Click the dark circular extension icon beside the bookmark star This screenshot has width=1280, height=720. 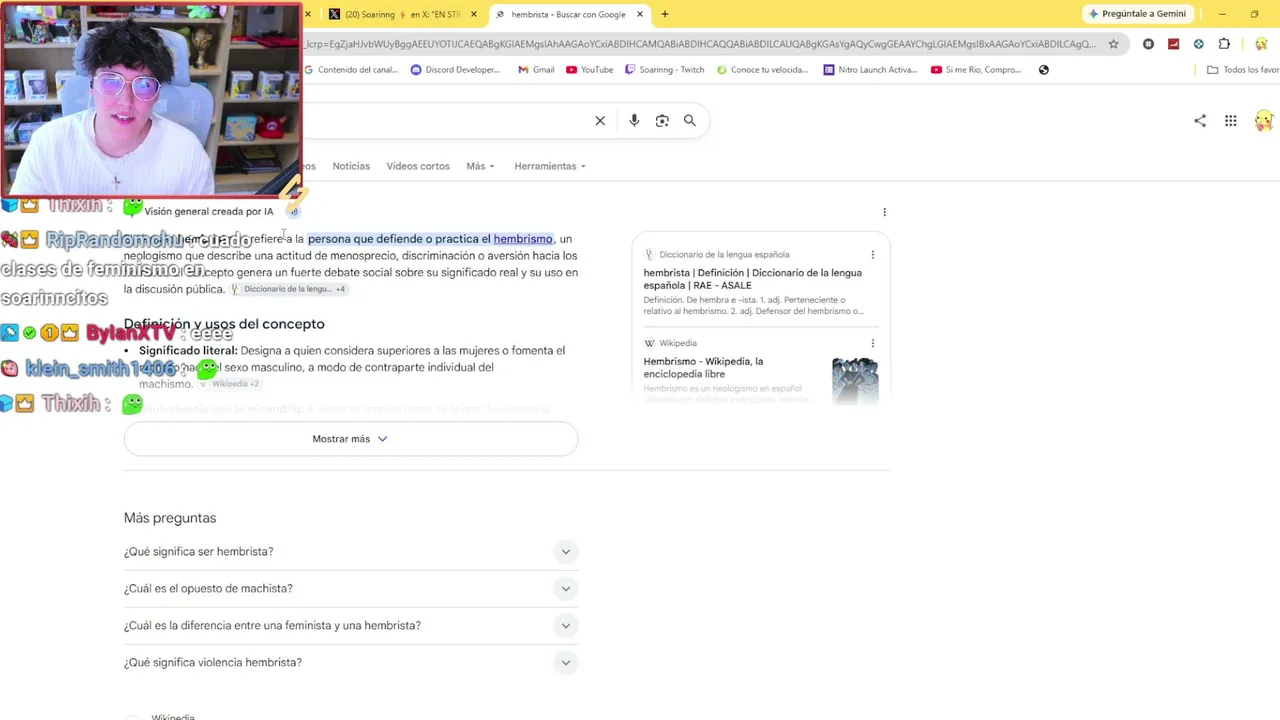1148,44
